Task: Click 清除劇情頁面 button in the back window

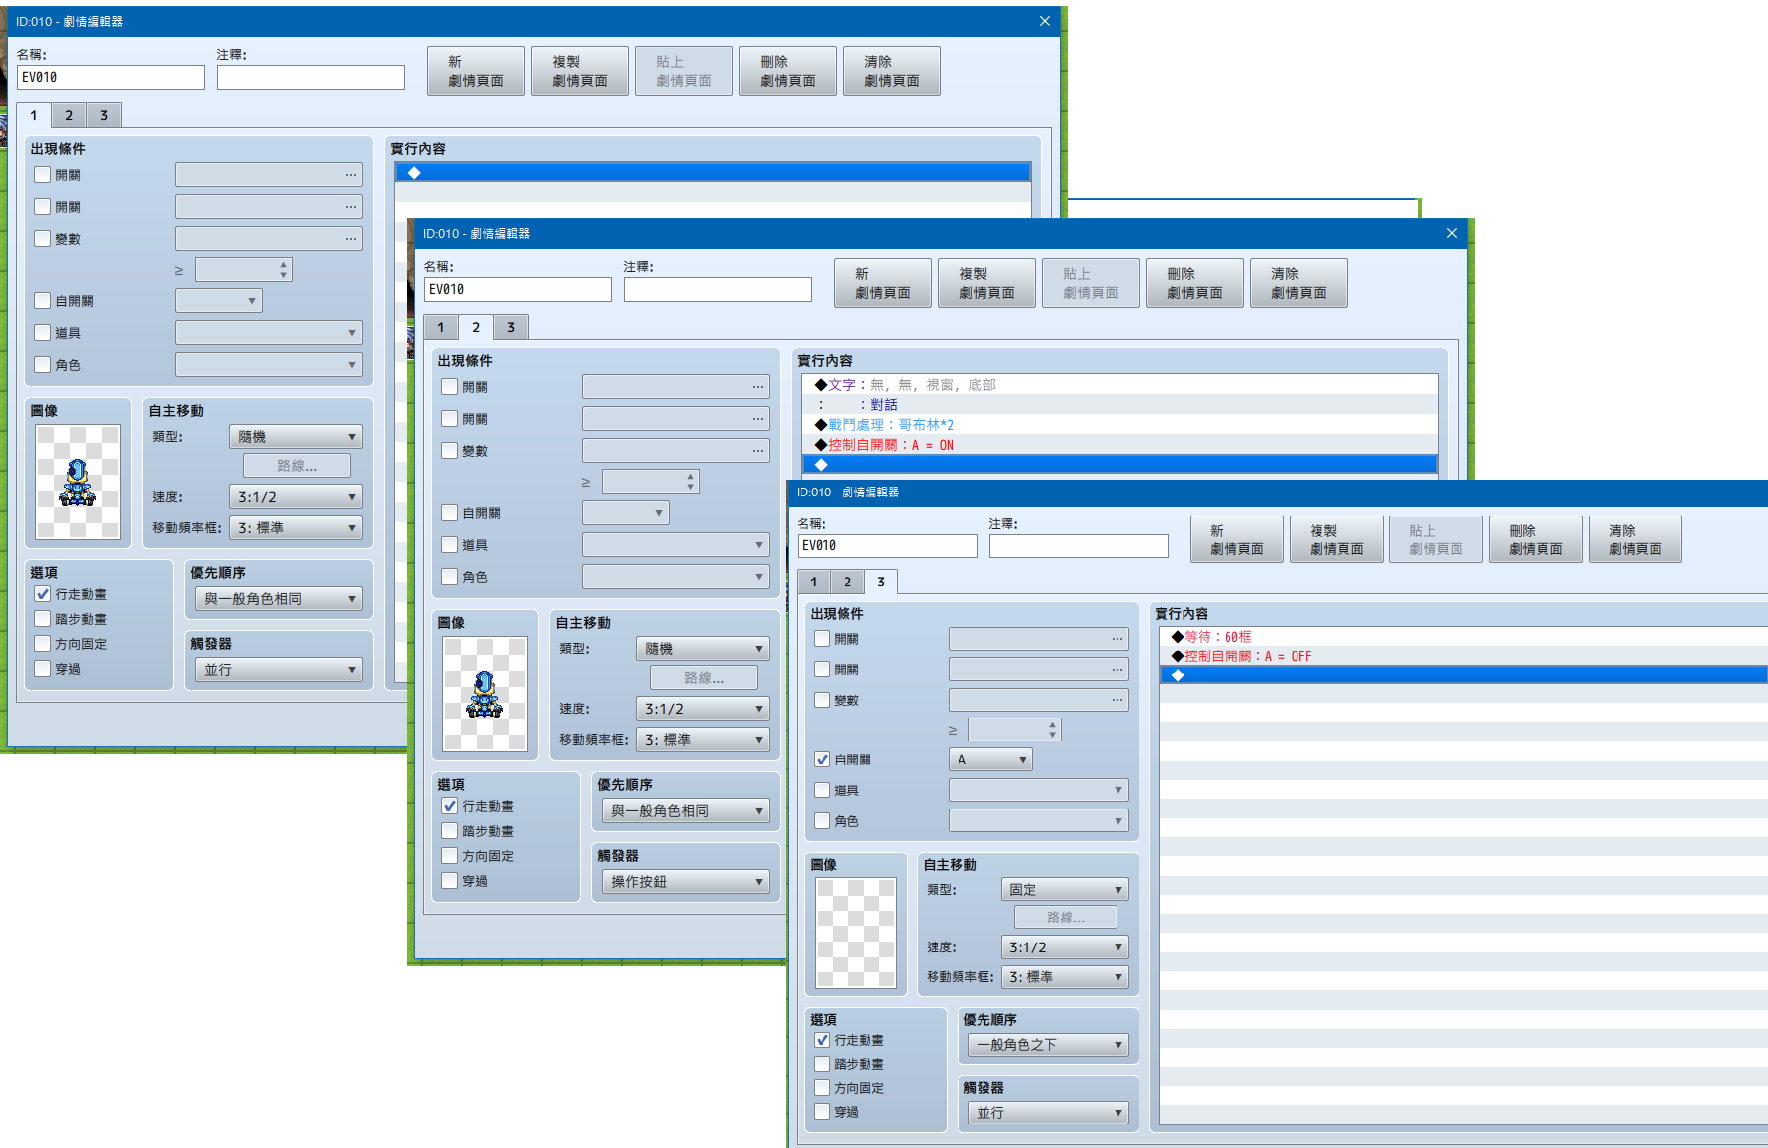Action: [x=892, y=71]
